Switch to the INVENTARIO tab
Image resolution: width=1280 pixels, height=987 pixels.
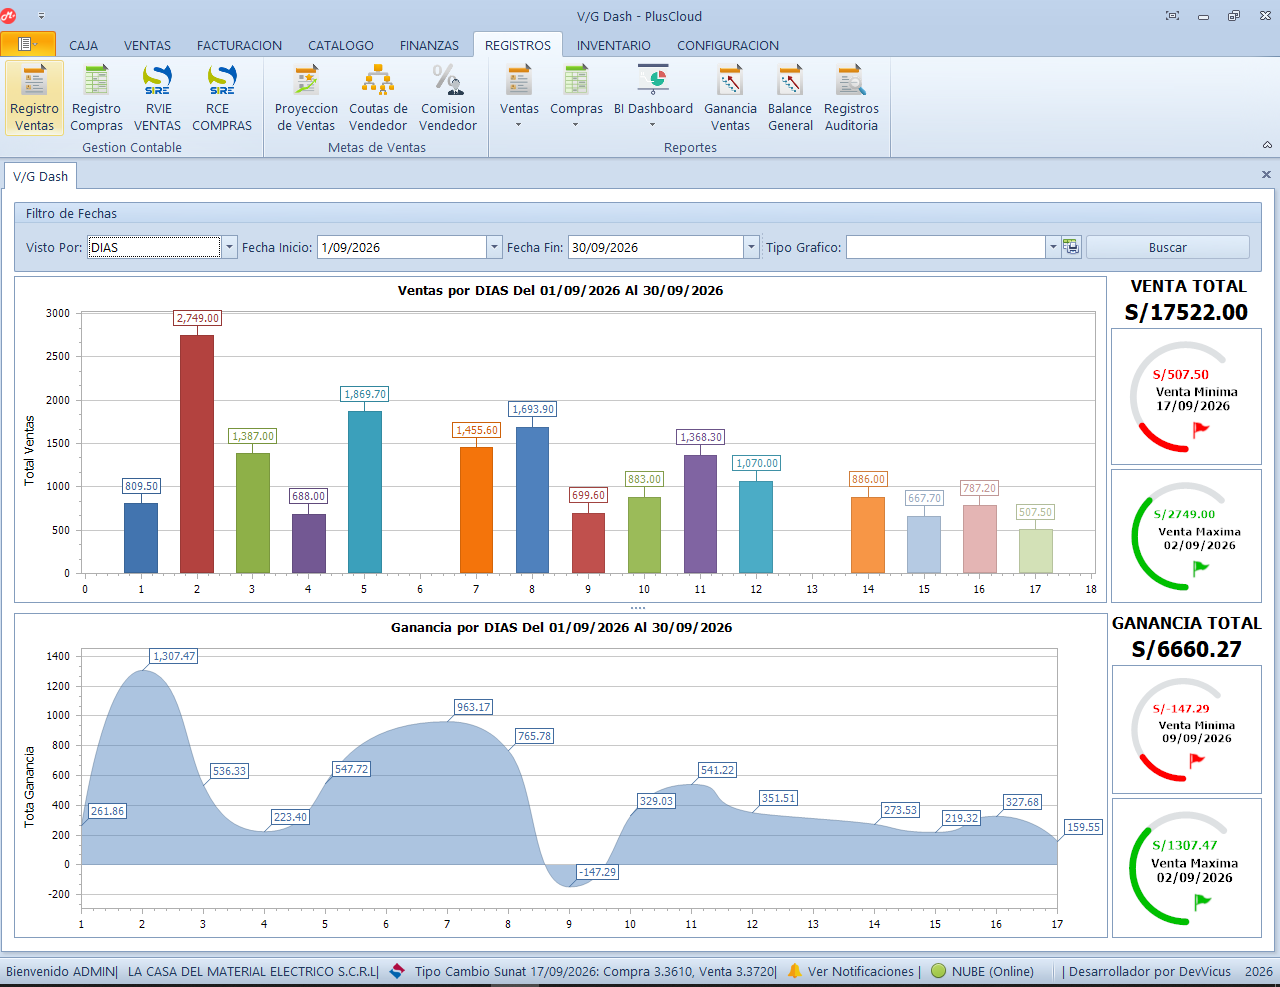click(613, 45)
